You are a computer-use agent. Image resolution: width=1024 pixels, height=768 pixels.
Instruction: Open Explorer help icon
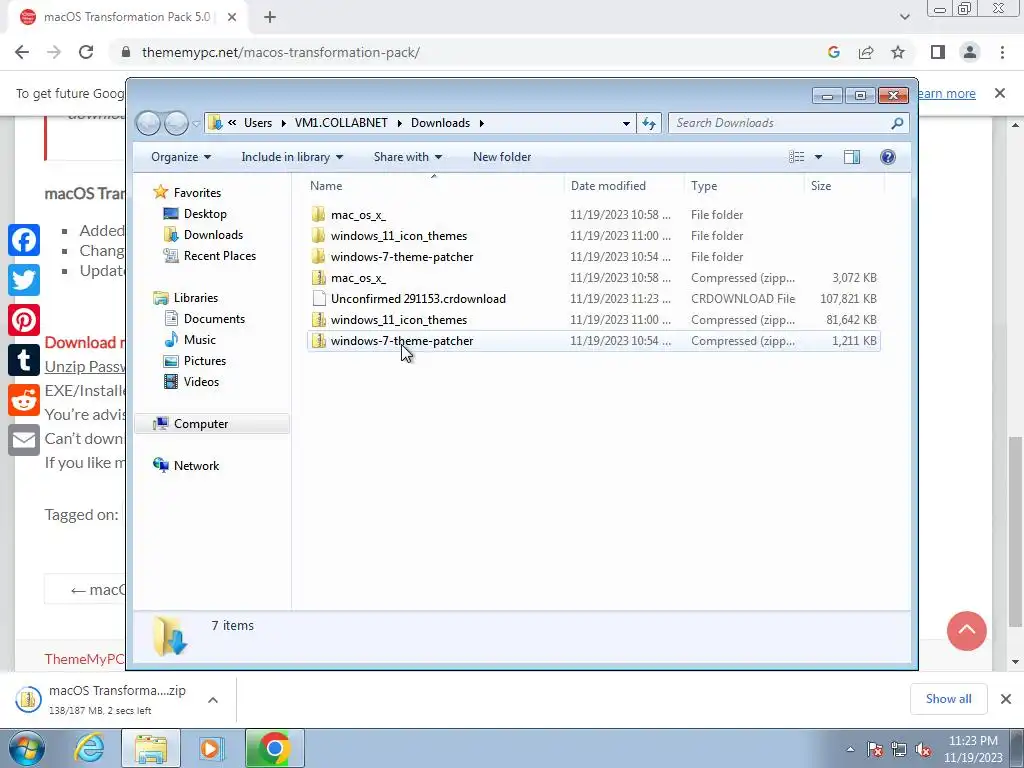pos(888,157)
